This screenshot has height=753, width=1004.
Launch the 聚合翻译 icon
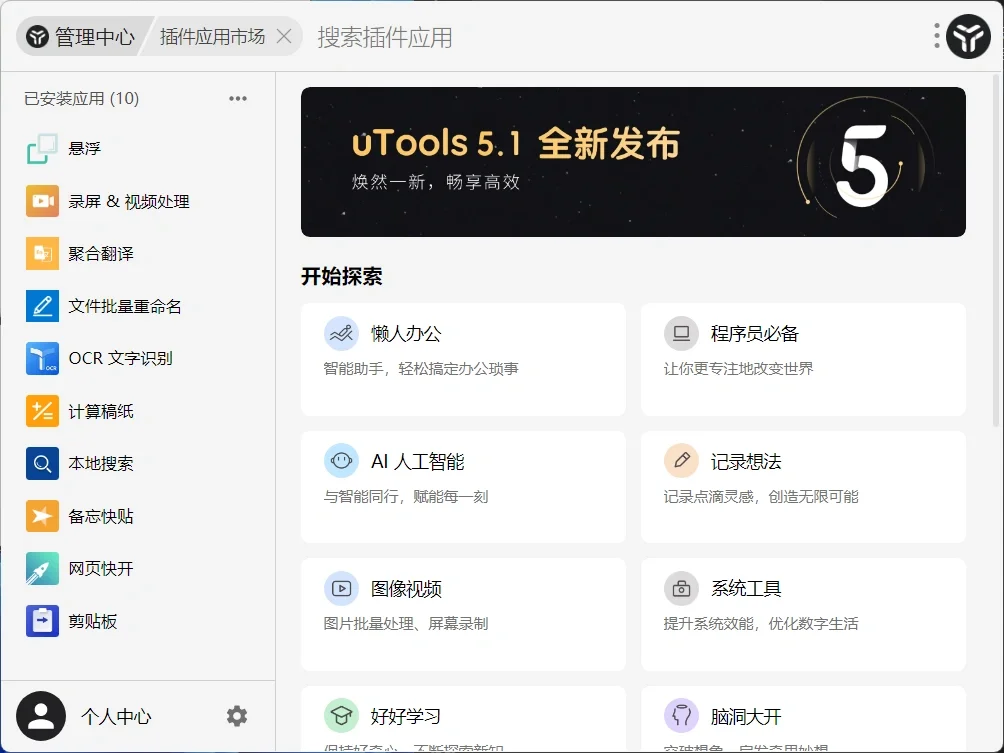(42, 254)
